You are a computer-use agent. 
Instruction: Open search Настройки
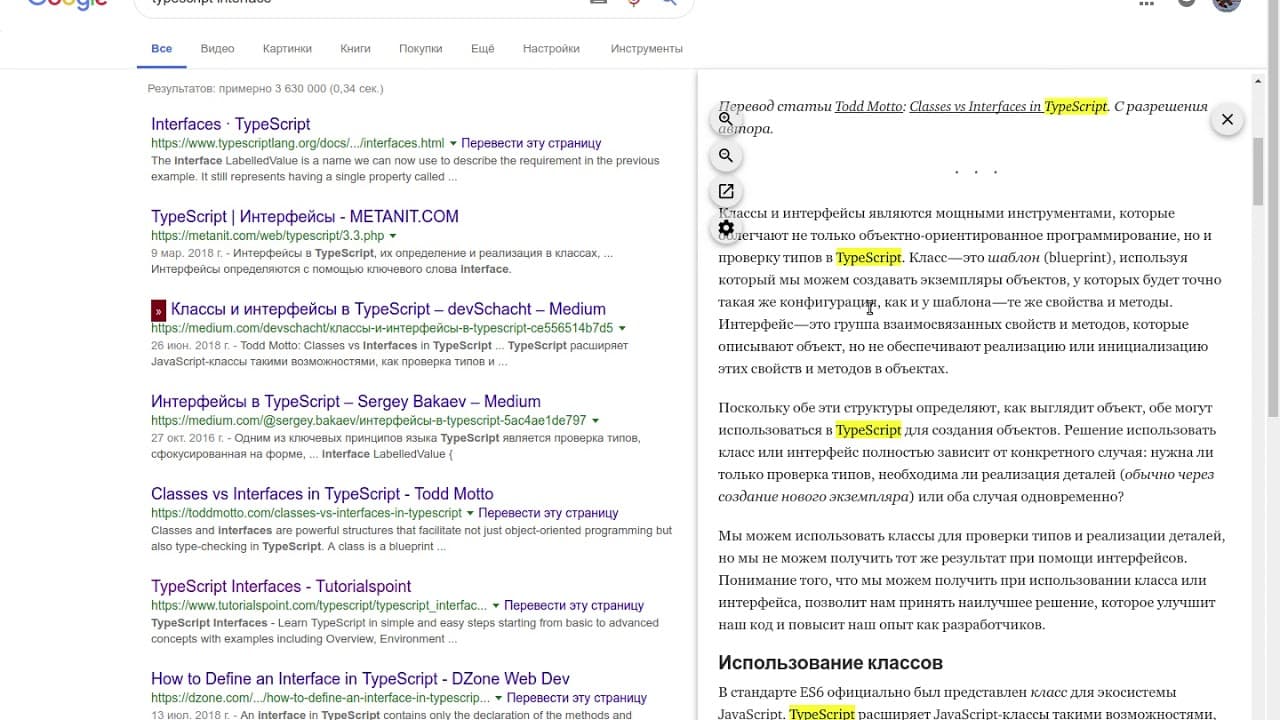click(551, 48)
